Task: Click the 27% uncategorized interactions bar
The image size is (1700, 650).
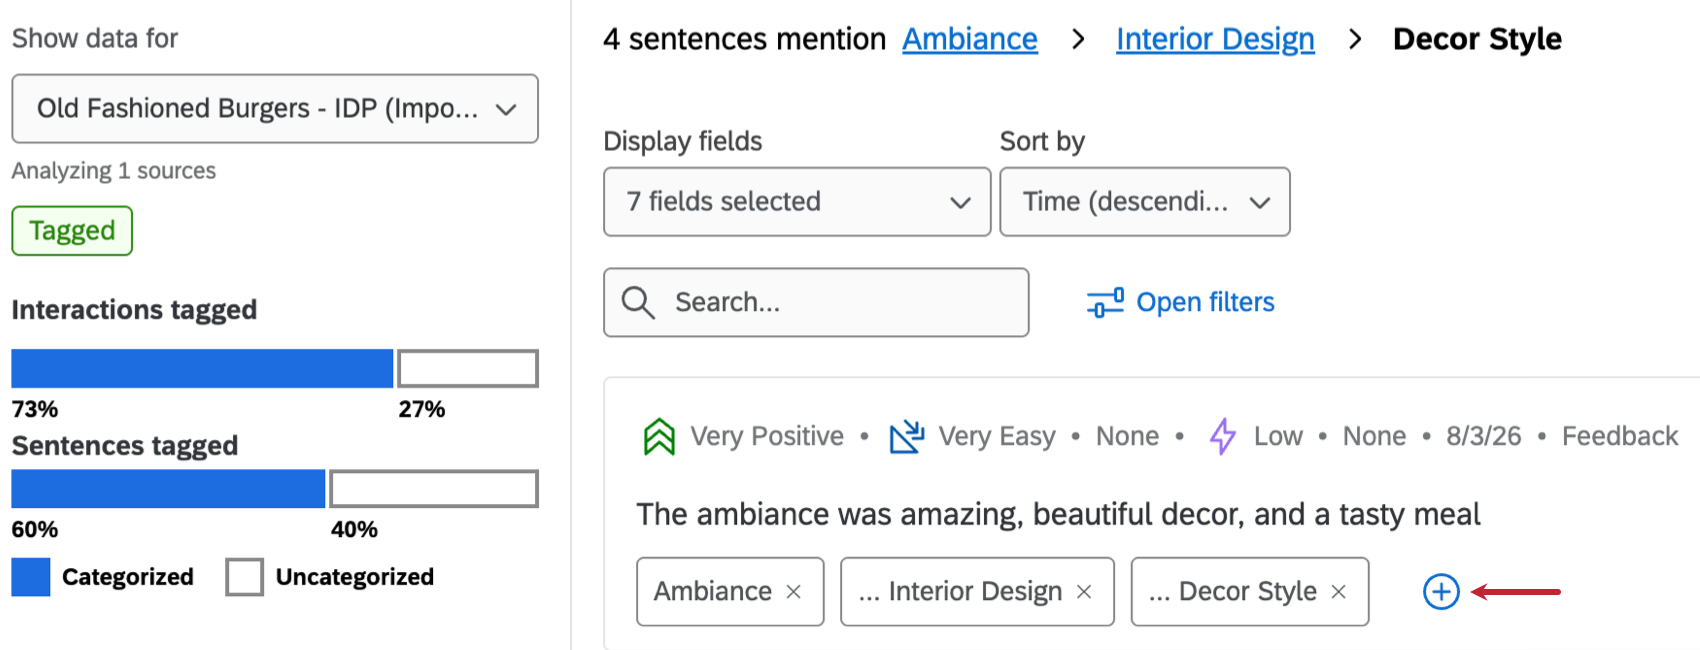Action: (468, 369)
